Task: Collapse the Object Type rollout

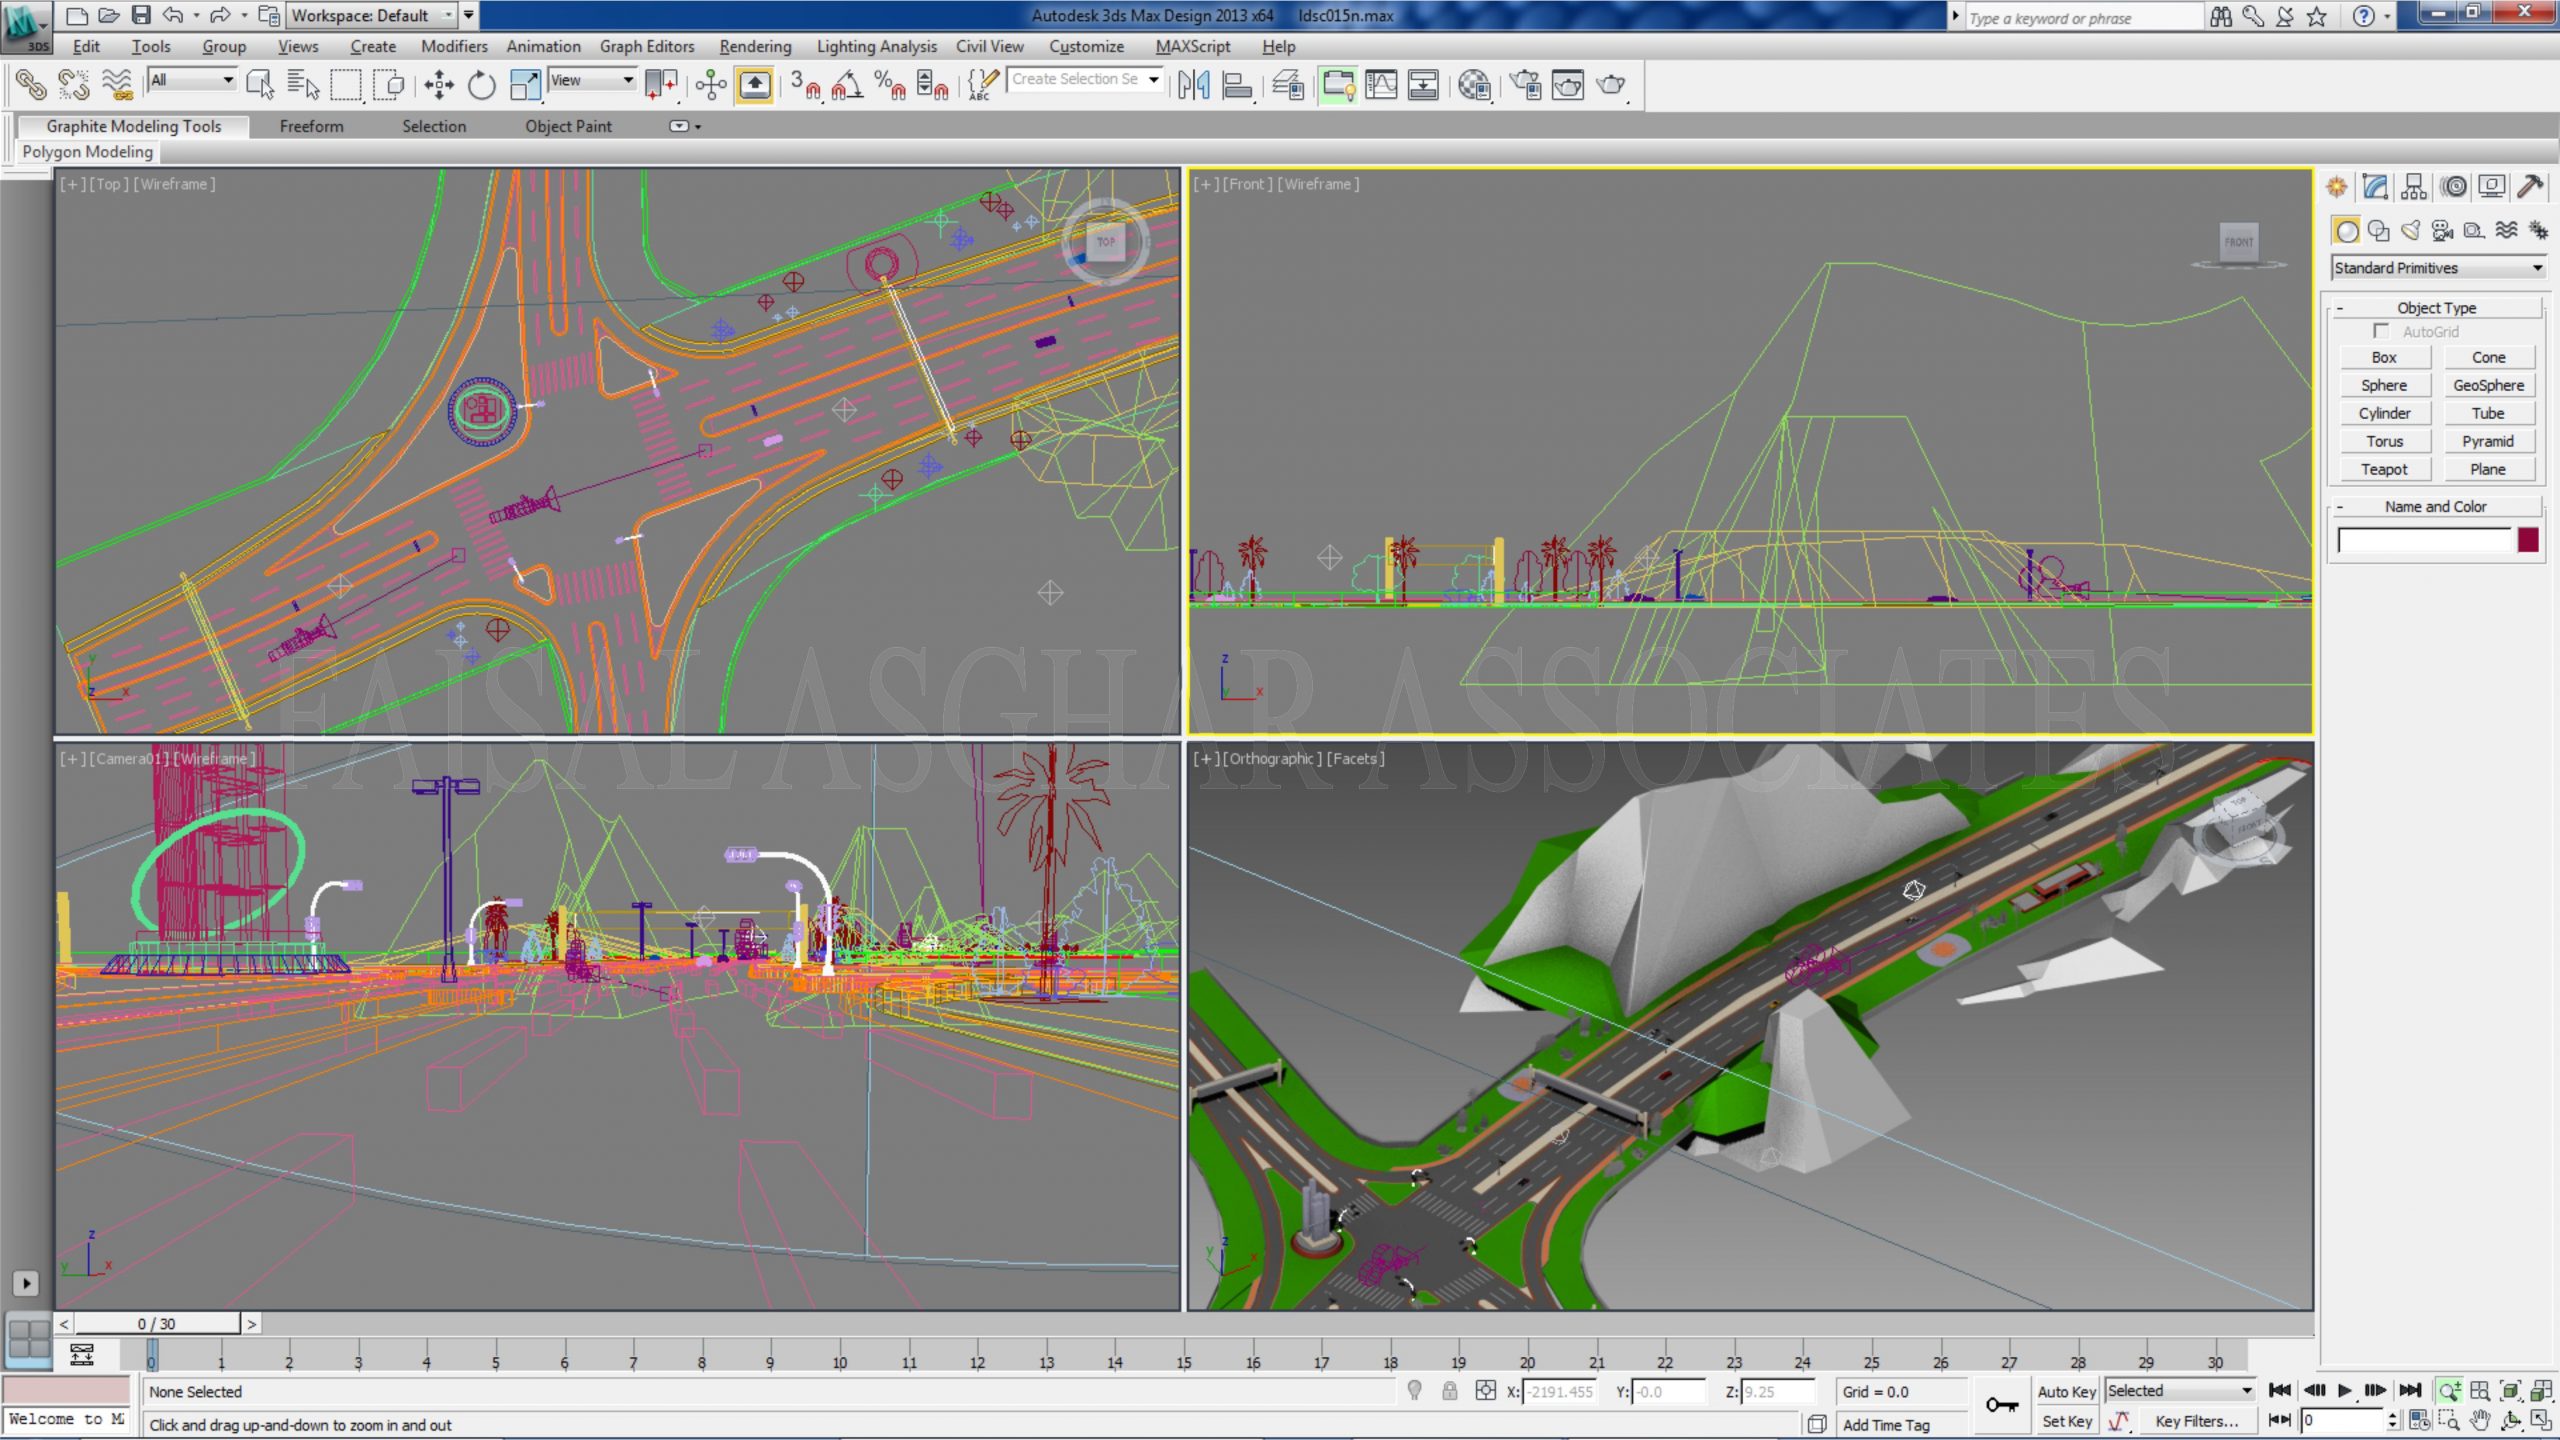Action: point(2436,307)
